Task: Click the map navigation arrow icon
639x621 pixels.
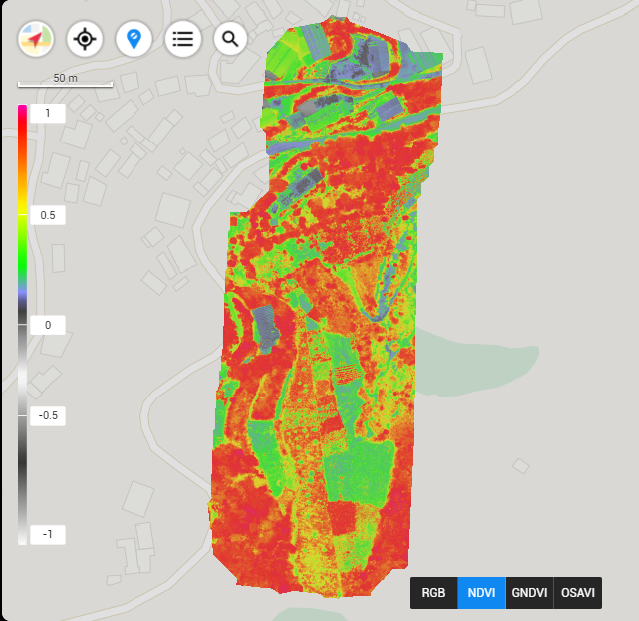Action: [36, 39]
